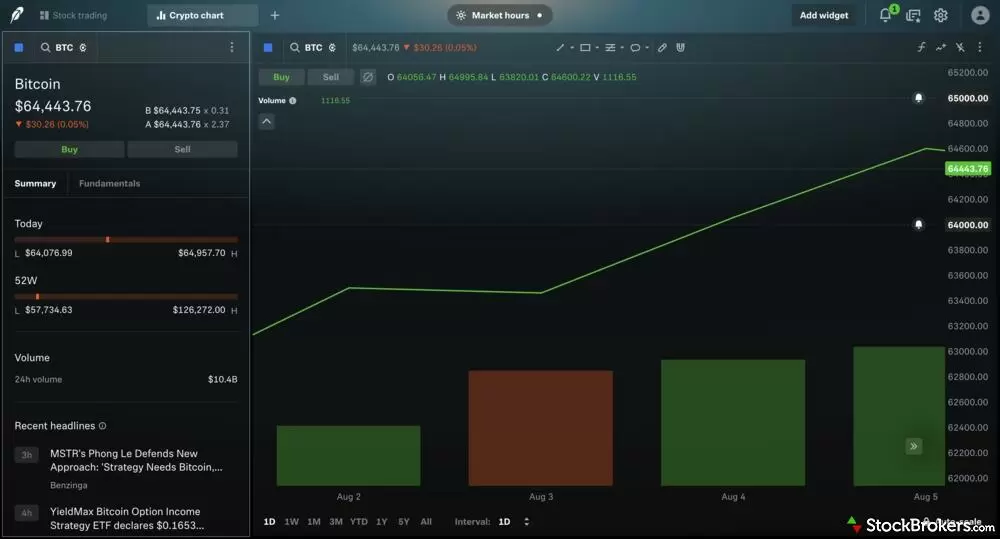Open the chart type line icon
1000x539 pixels.
[x=941, y=47]
